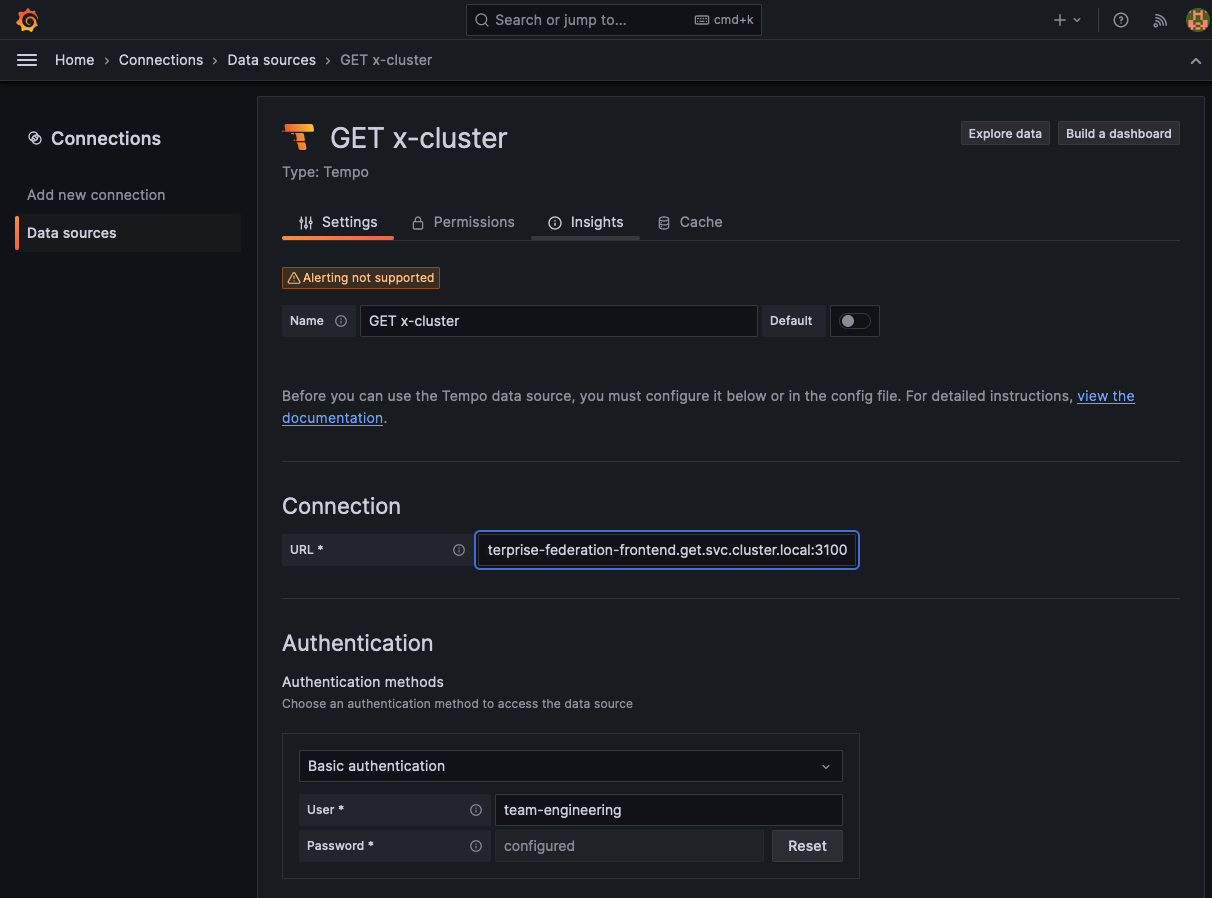The image size is (1212, 898).
Task: Open the Basic authentication method dropdown
Action: [x=570, y=766]
